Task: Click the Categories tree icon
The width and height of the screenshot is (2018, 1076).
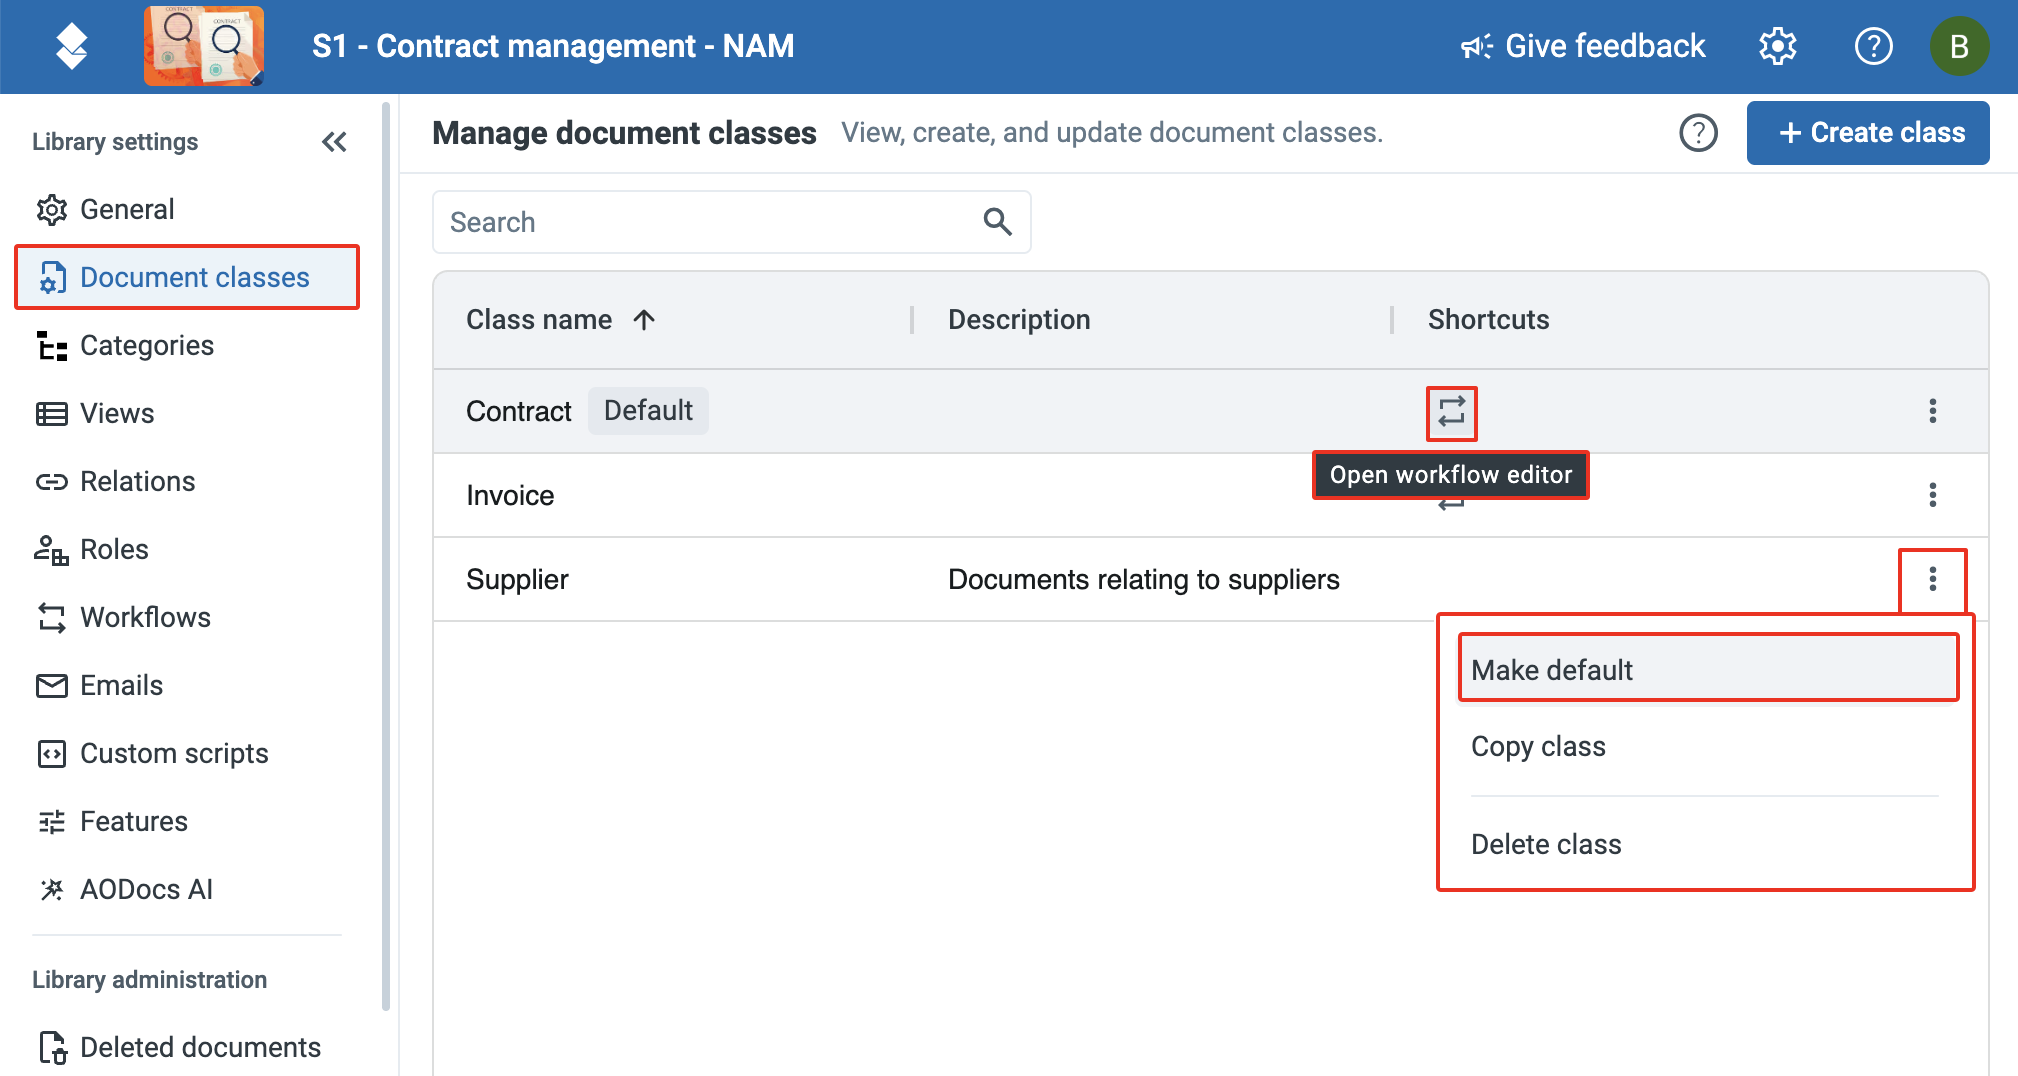Action: [51, 346]
